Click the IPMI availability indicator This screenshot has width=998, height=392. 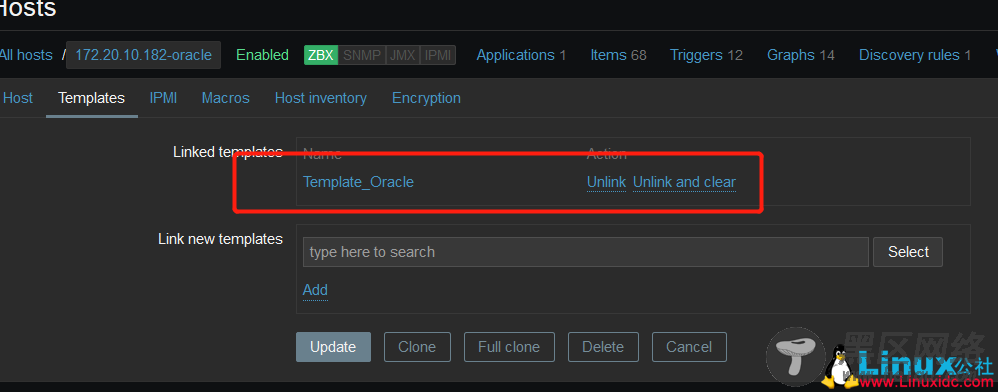coord(438,55)
